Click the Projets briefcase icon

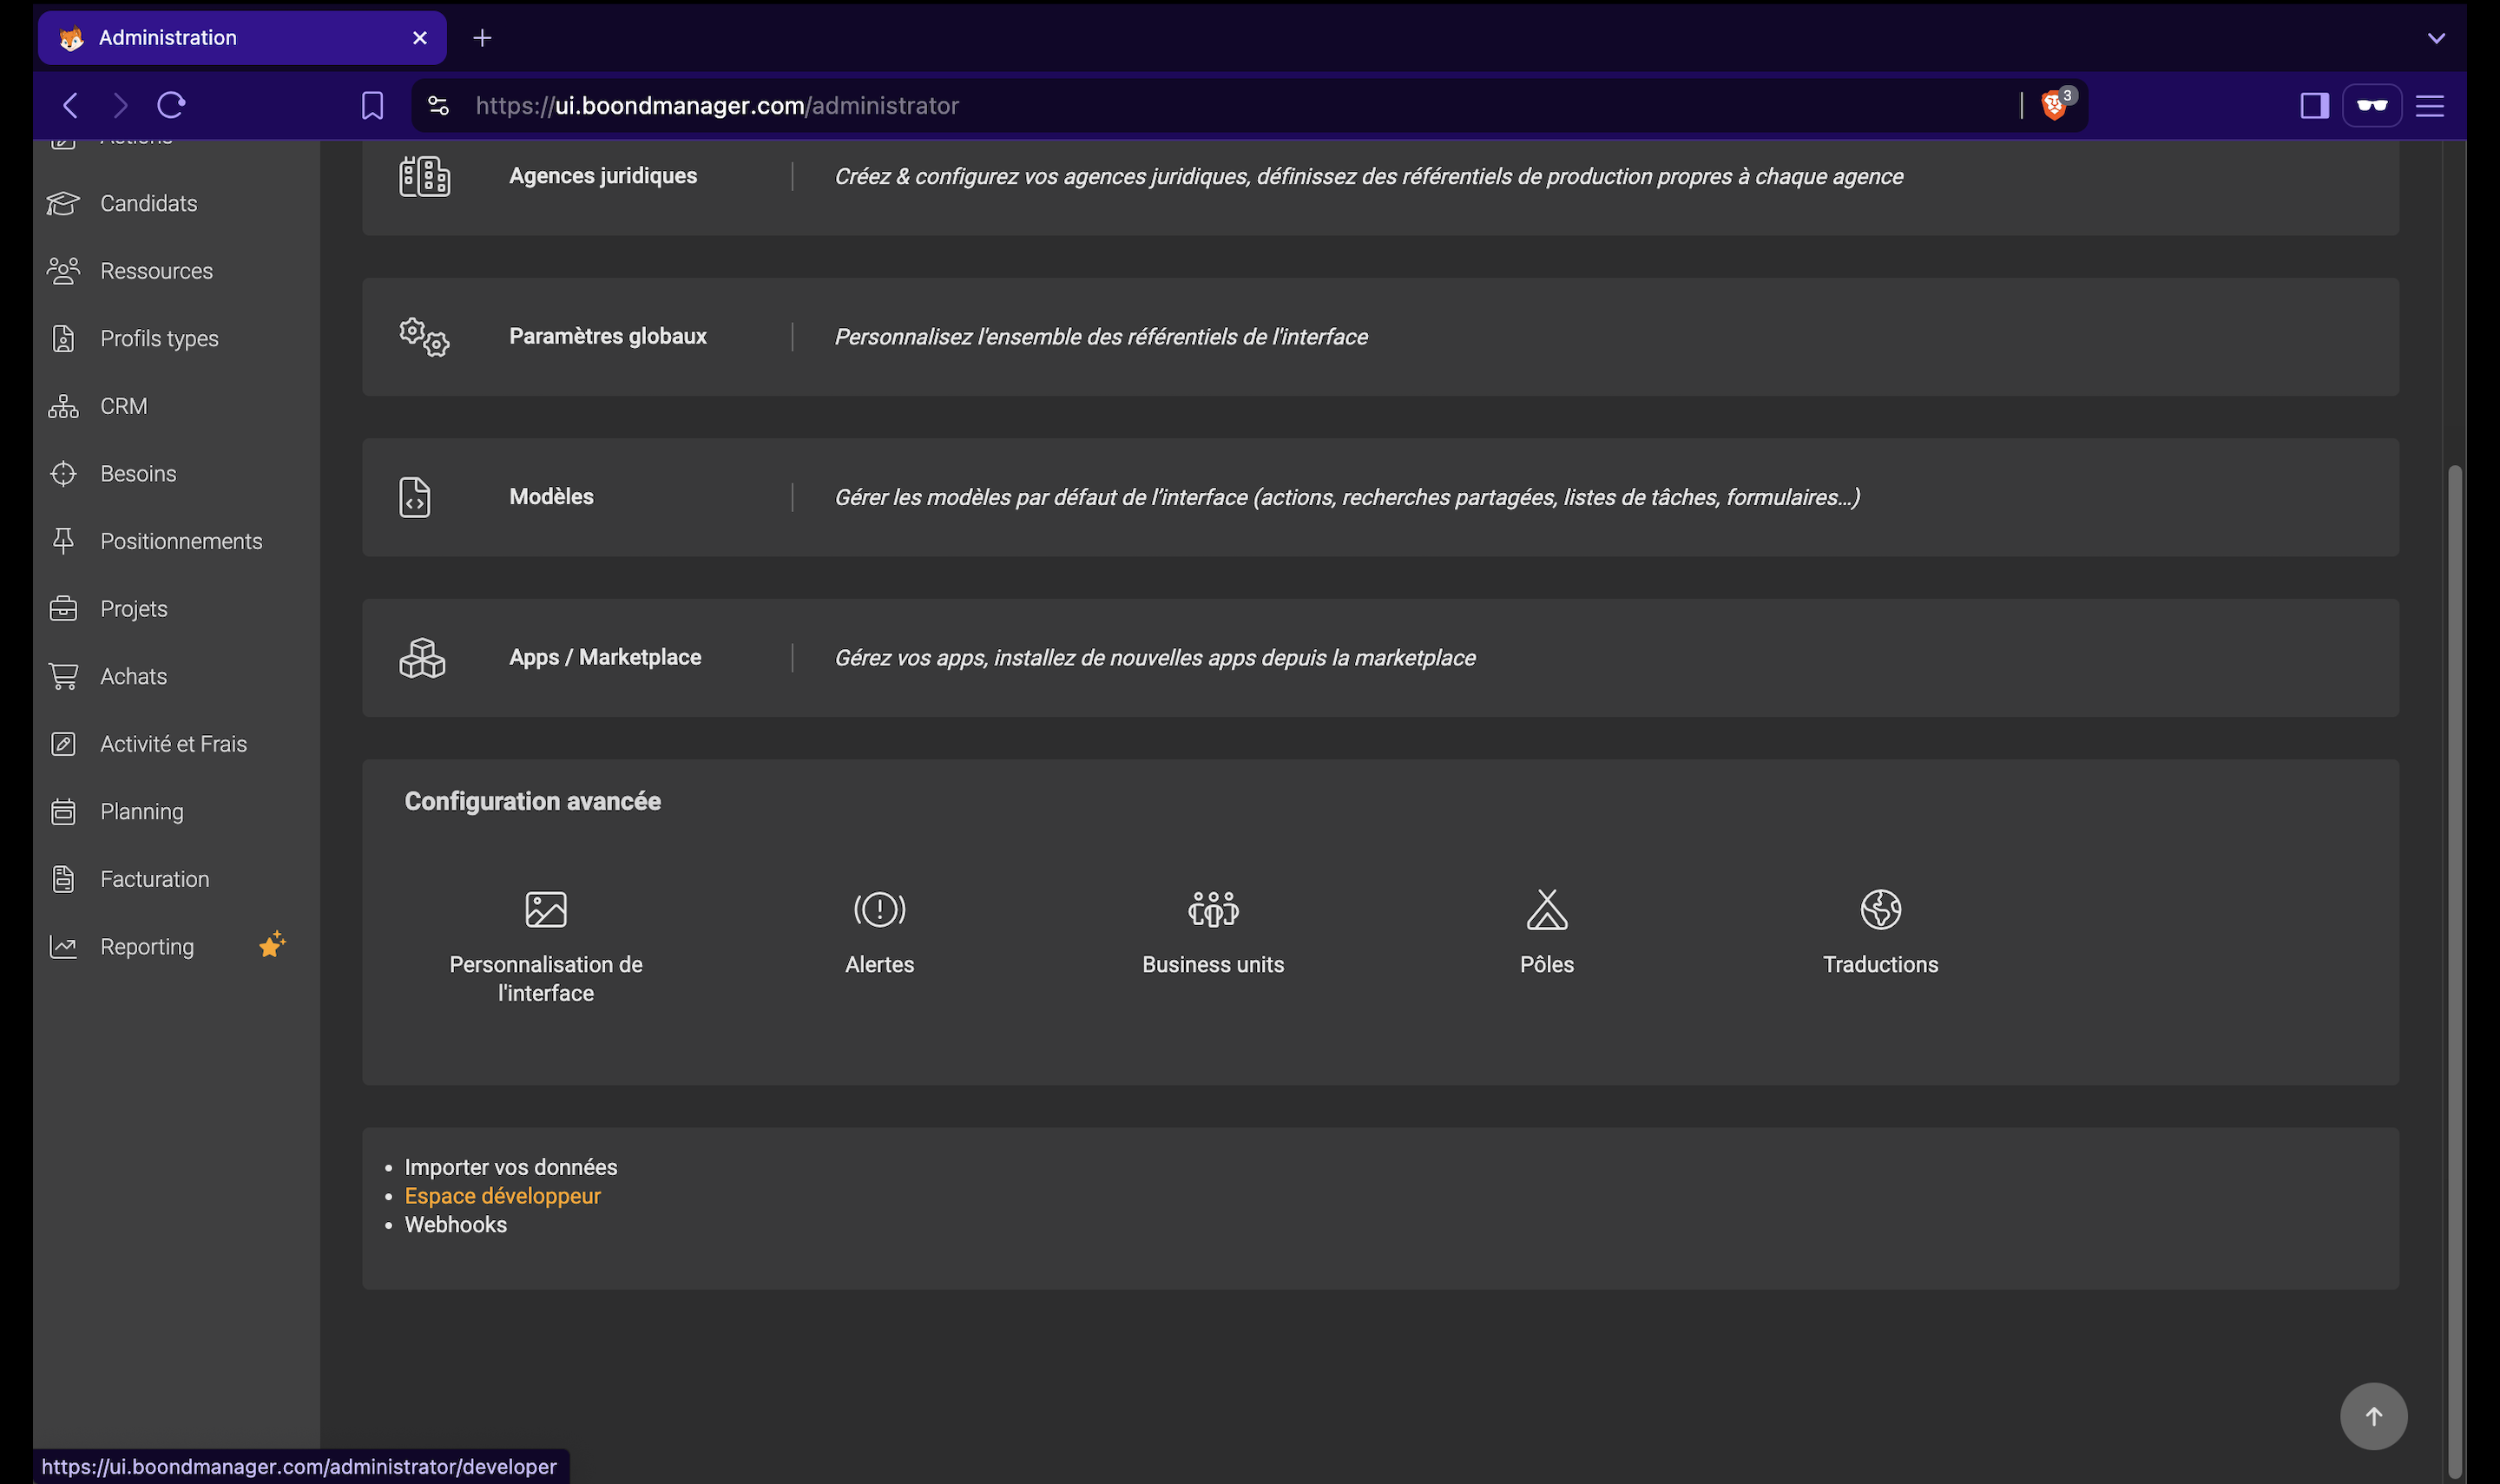point(63,609)
